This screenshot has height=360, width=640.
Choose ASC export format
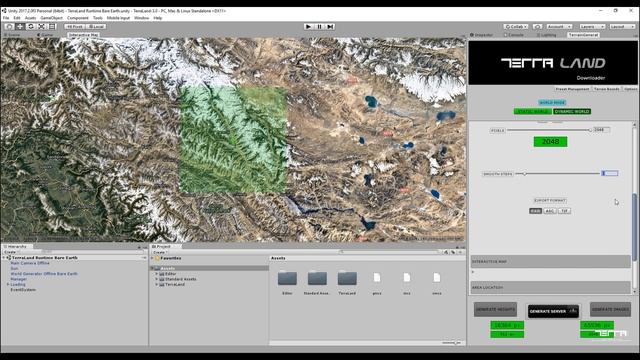click(550, 211)
